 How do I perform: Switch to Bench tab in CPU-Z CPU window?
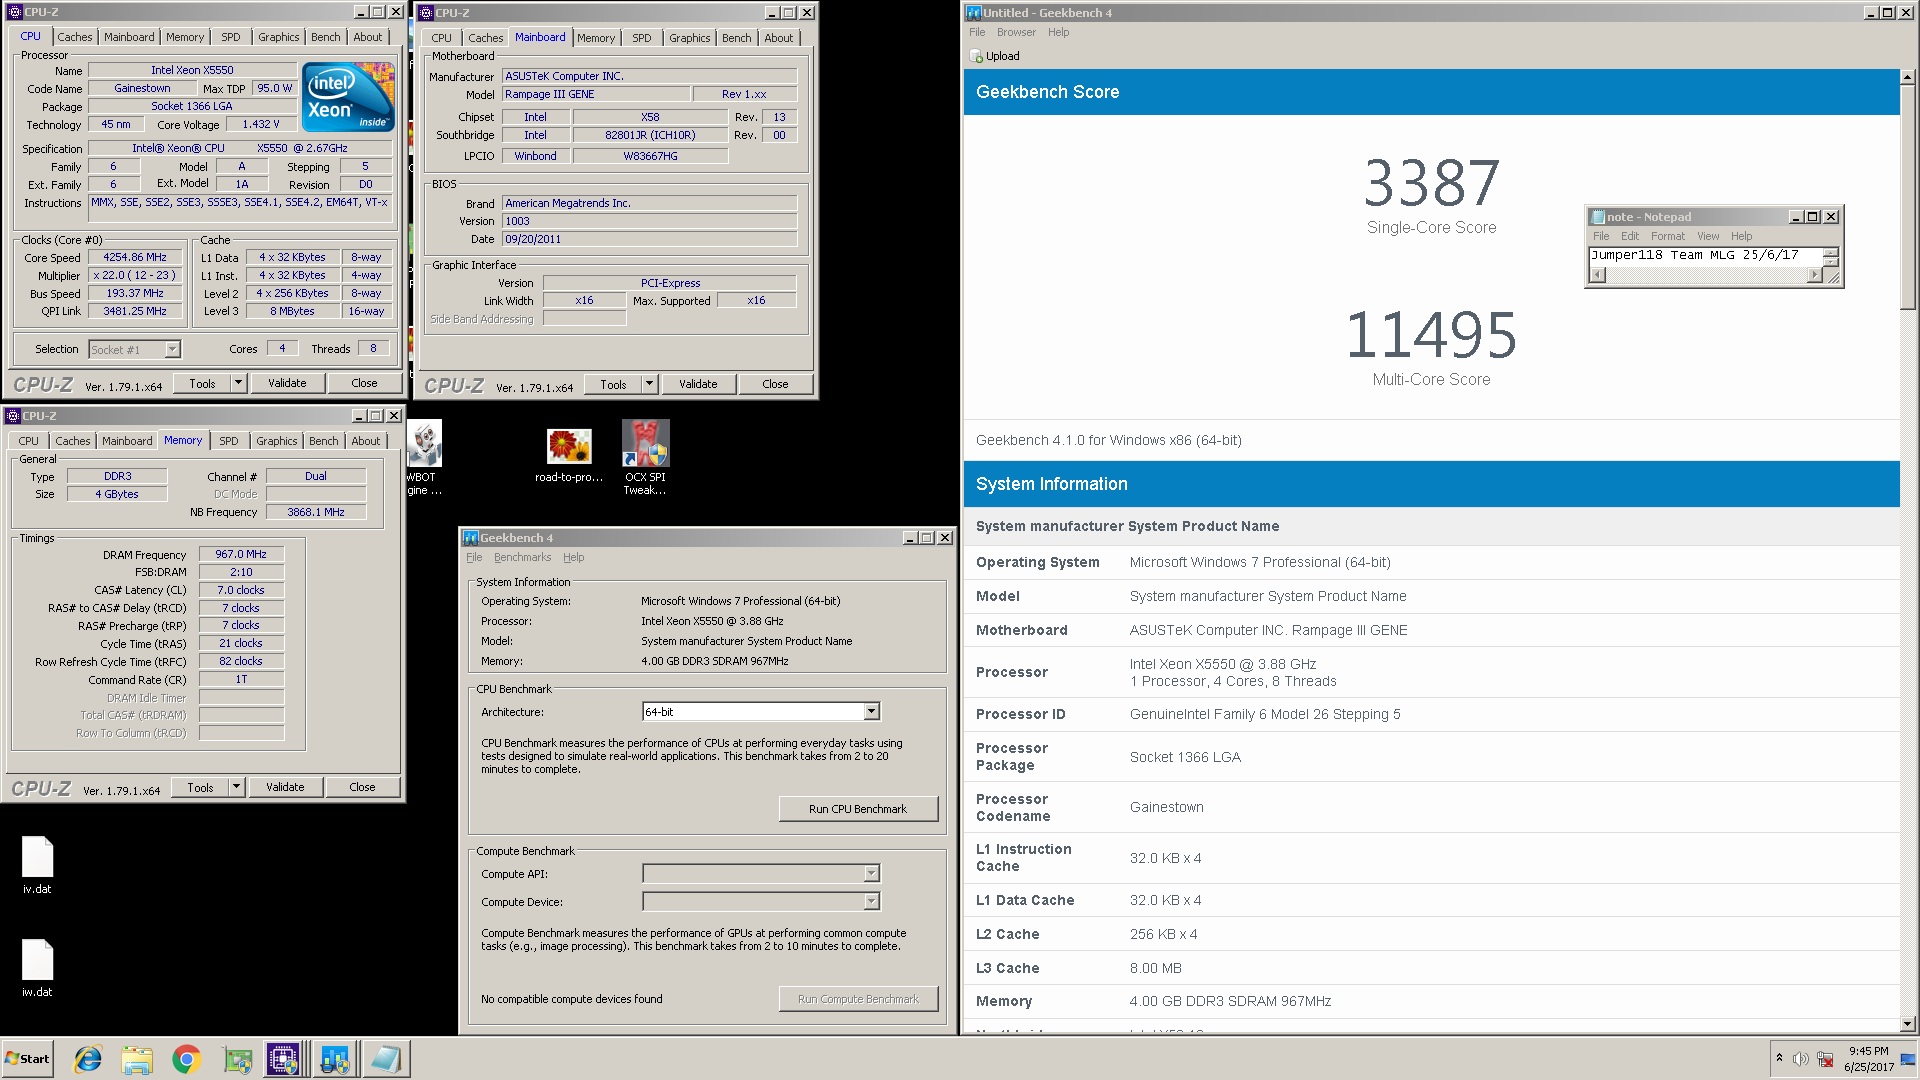(325, 37)
